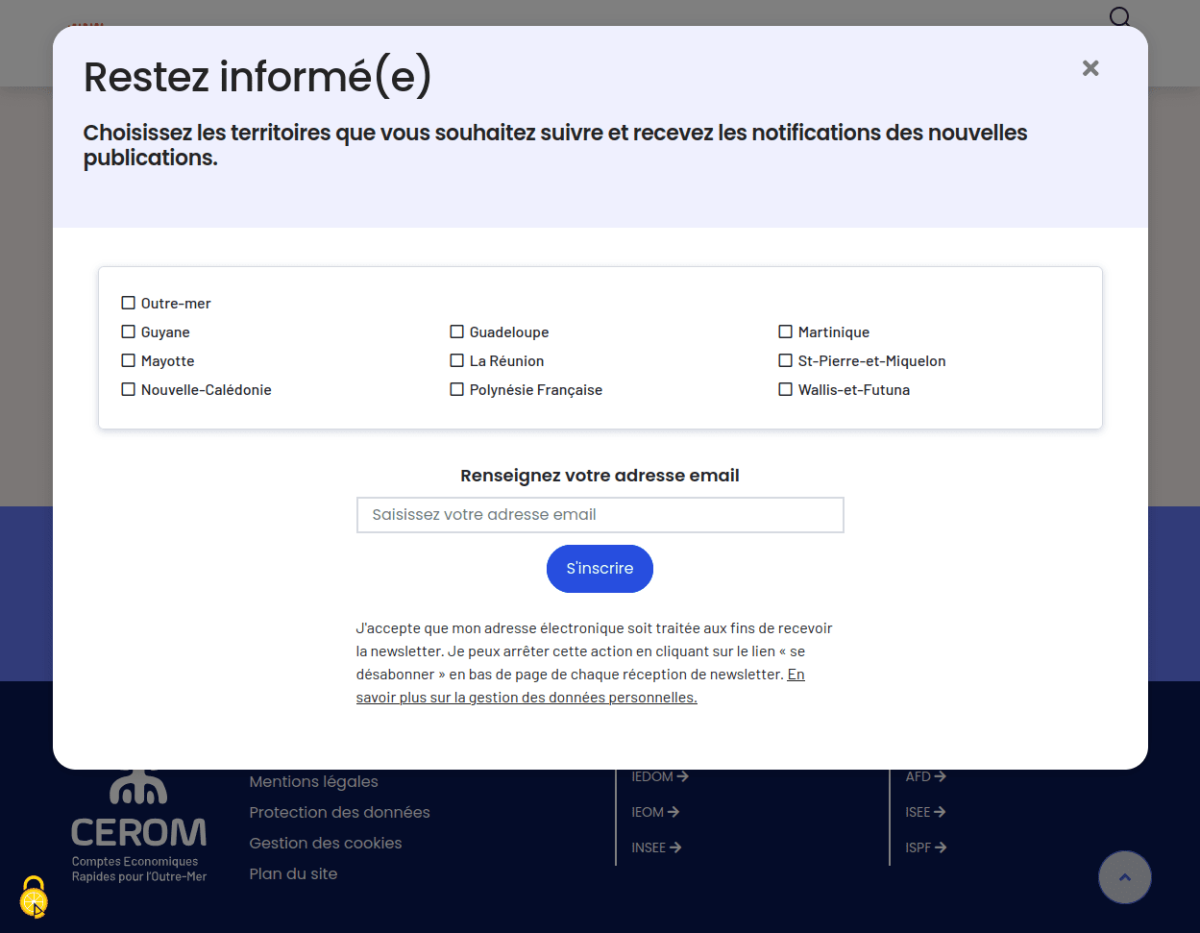
Task: Close the Restez informé(e) popup
Action: (1090, 68)
